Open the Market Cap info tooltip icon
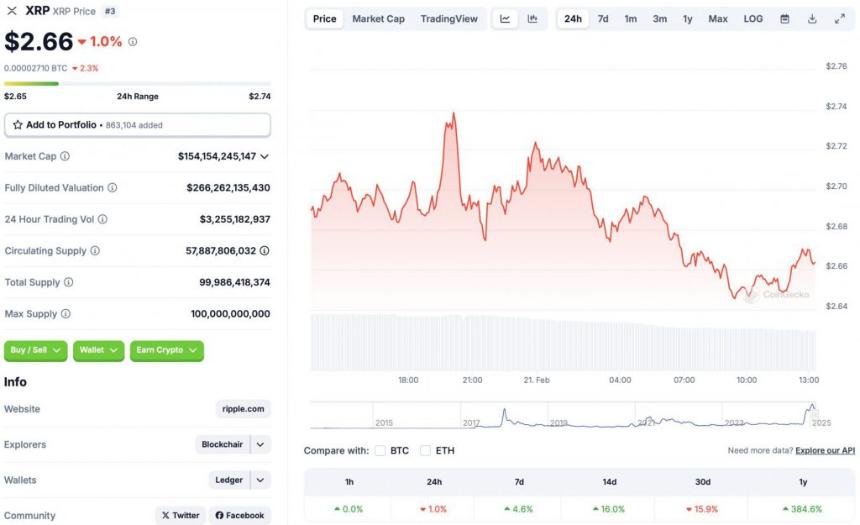Viewport: 860px width, 525px height. pyautogui.click(x=65, y=156)
